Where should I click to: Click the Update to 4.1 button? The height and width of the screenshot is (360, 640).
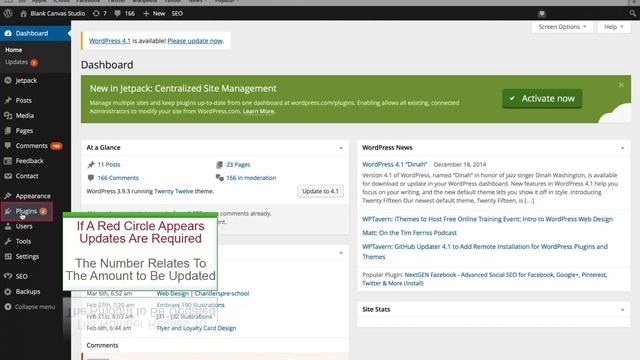point(320,191)
